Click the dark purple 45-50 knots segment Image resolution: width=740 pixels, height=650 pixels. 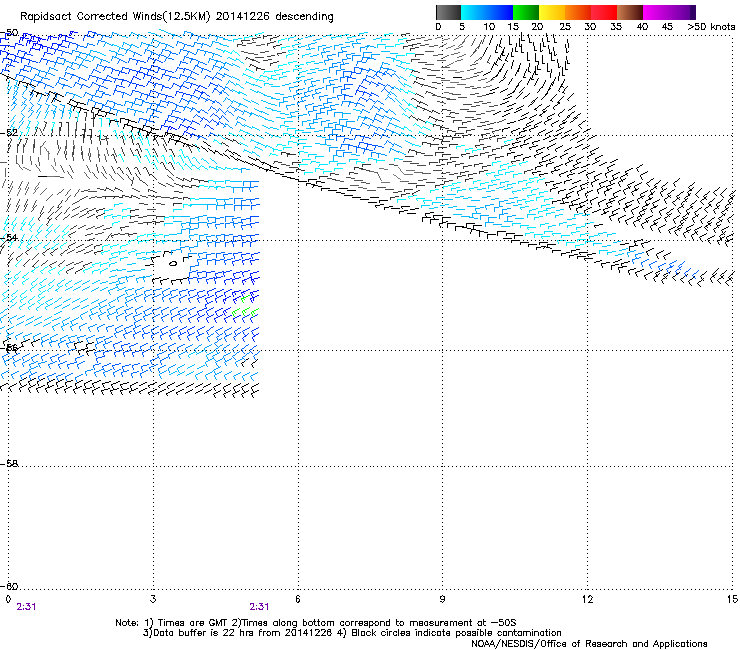(x=682, y=12)
